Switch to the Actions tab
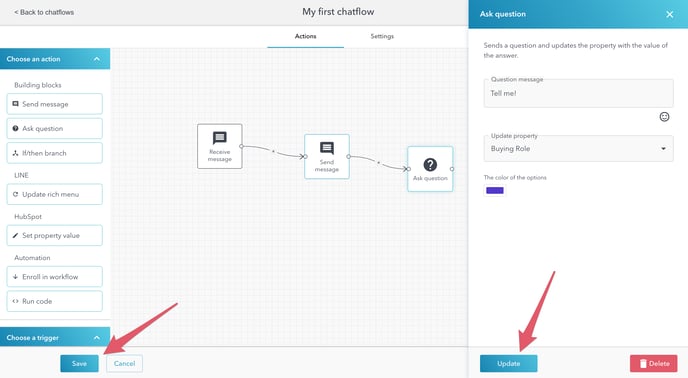Image resolution: width=688 pixels, height=378 pixels. (x=305, y=36)
